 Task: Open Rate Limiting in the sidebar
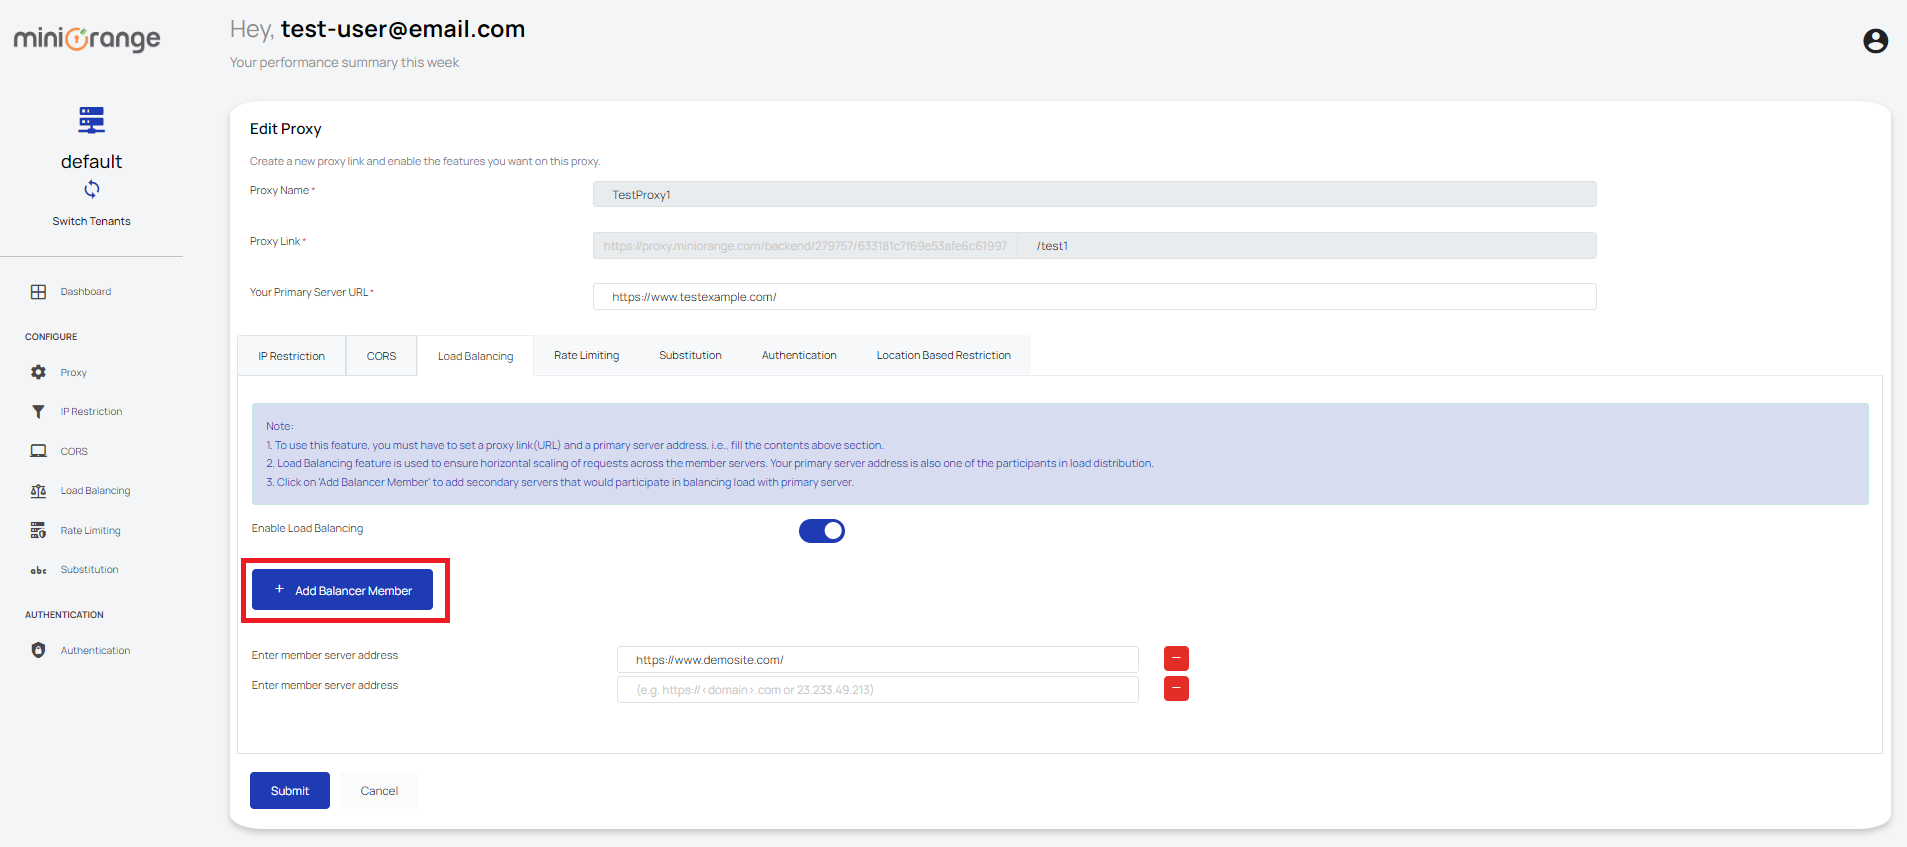(90, 530)
